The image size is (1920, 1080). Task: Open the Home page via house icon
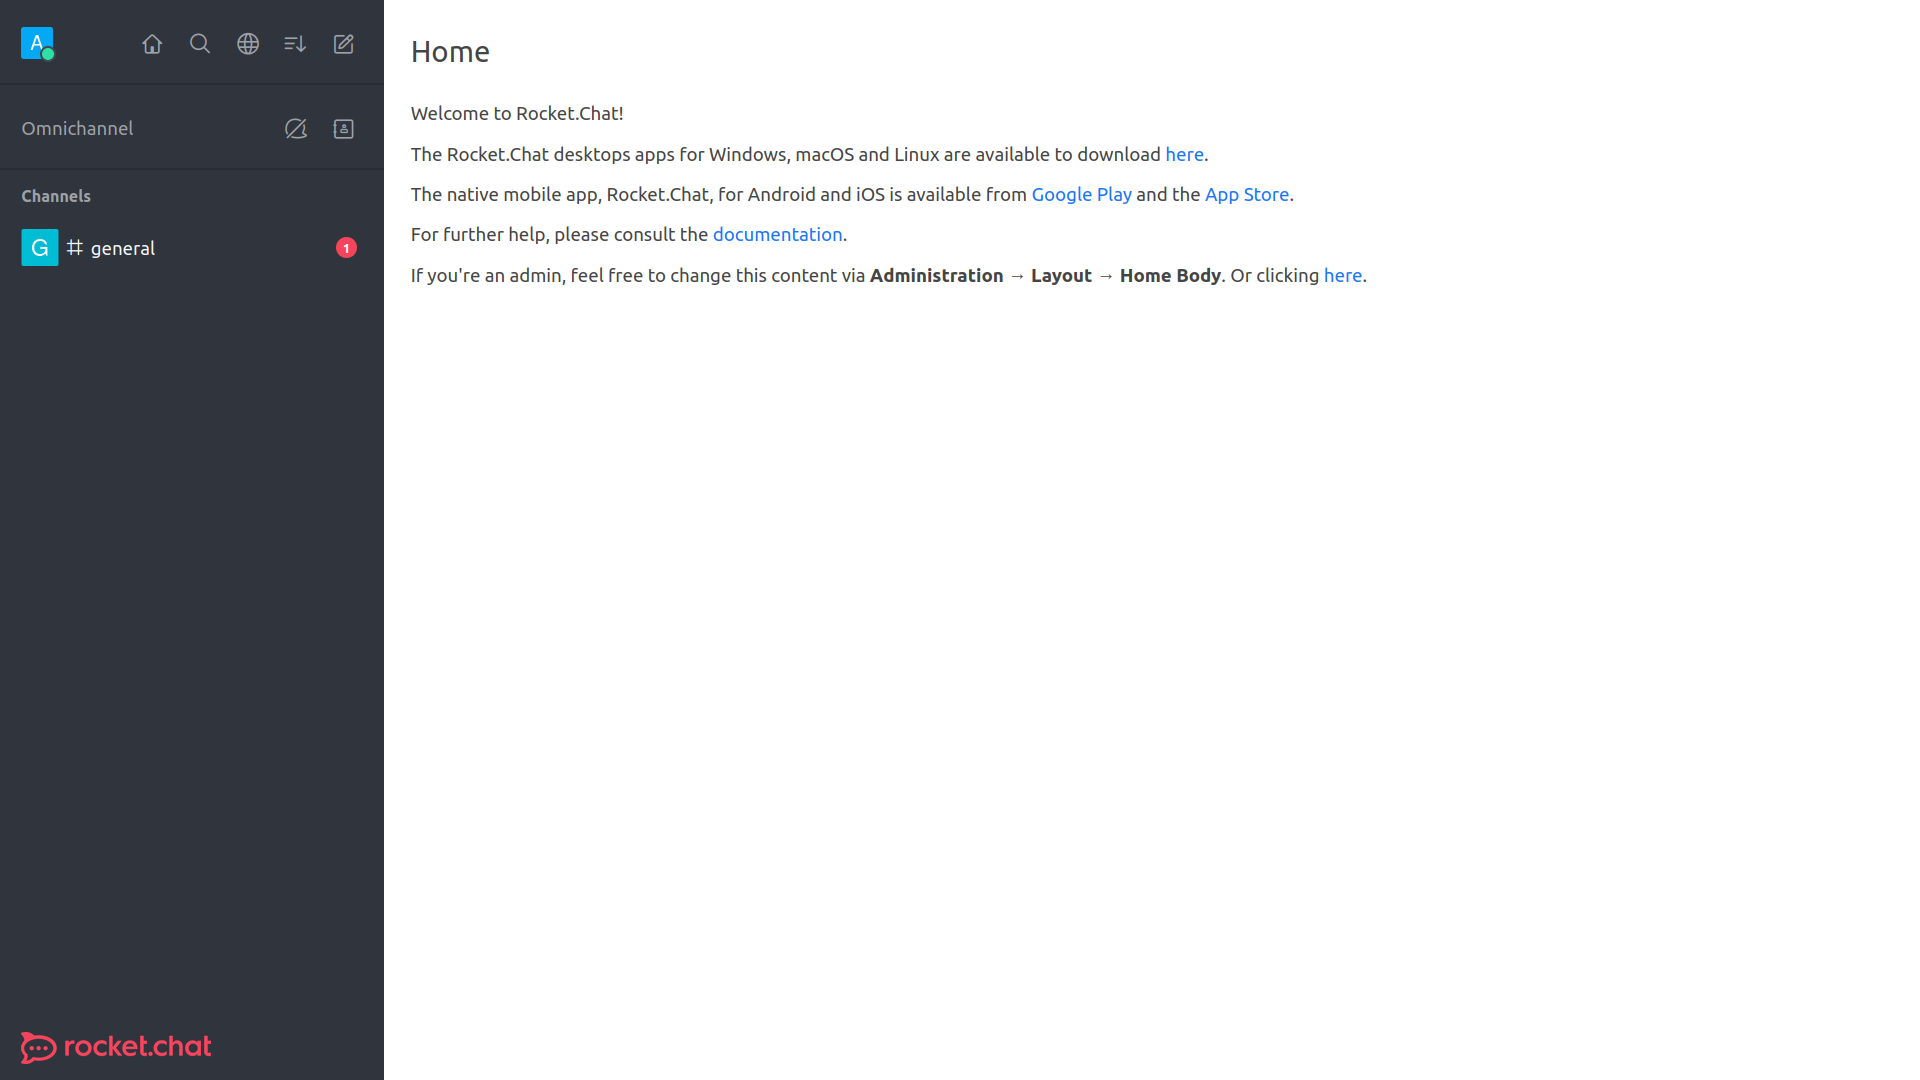point(152,44)
